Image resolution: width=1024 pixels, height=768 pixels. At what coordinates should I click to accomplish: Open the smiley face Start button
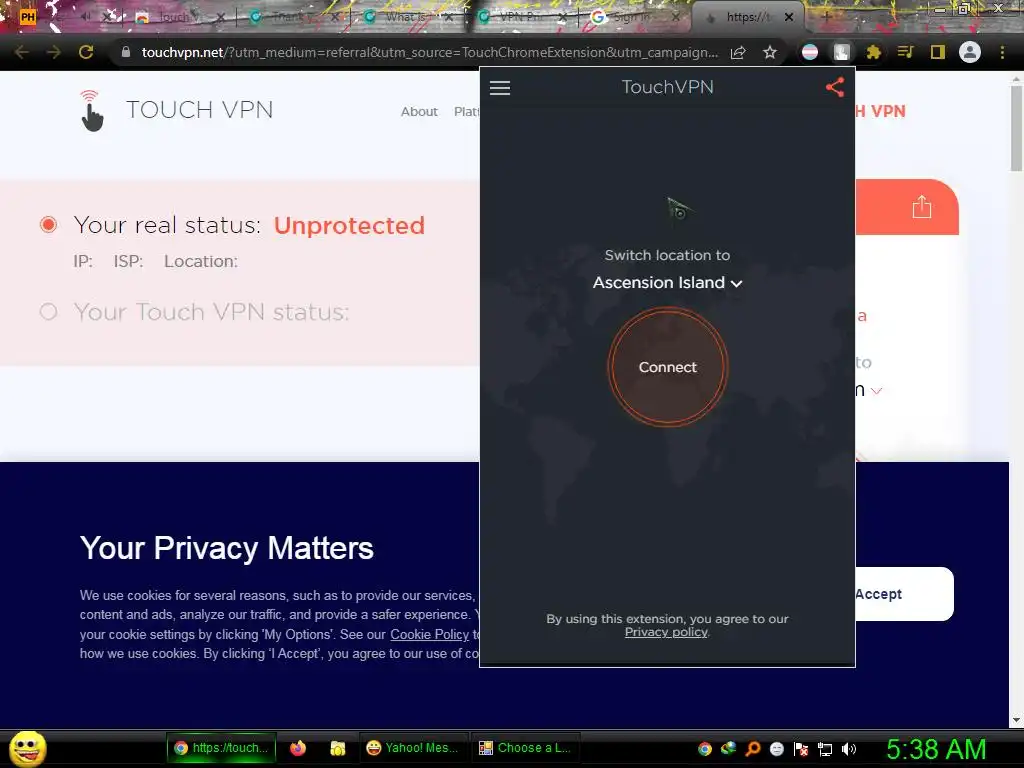pos(27,748)
